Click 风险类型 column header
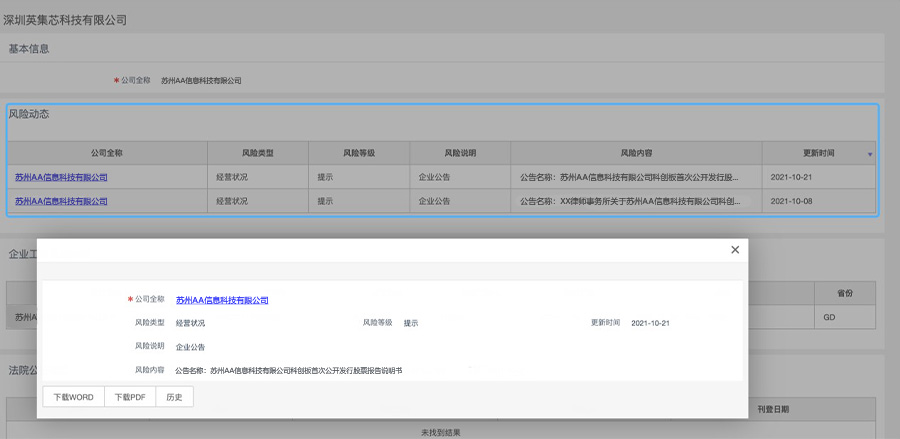The width and height of the screenshot is (900, 439). (258, 153)
